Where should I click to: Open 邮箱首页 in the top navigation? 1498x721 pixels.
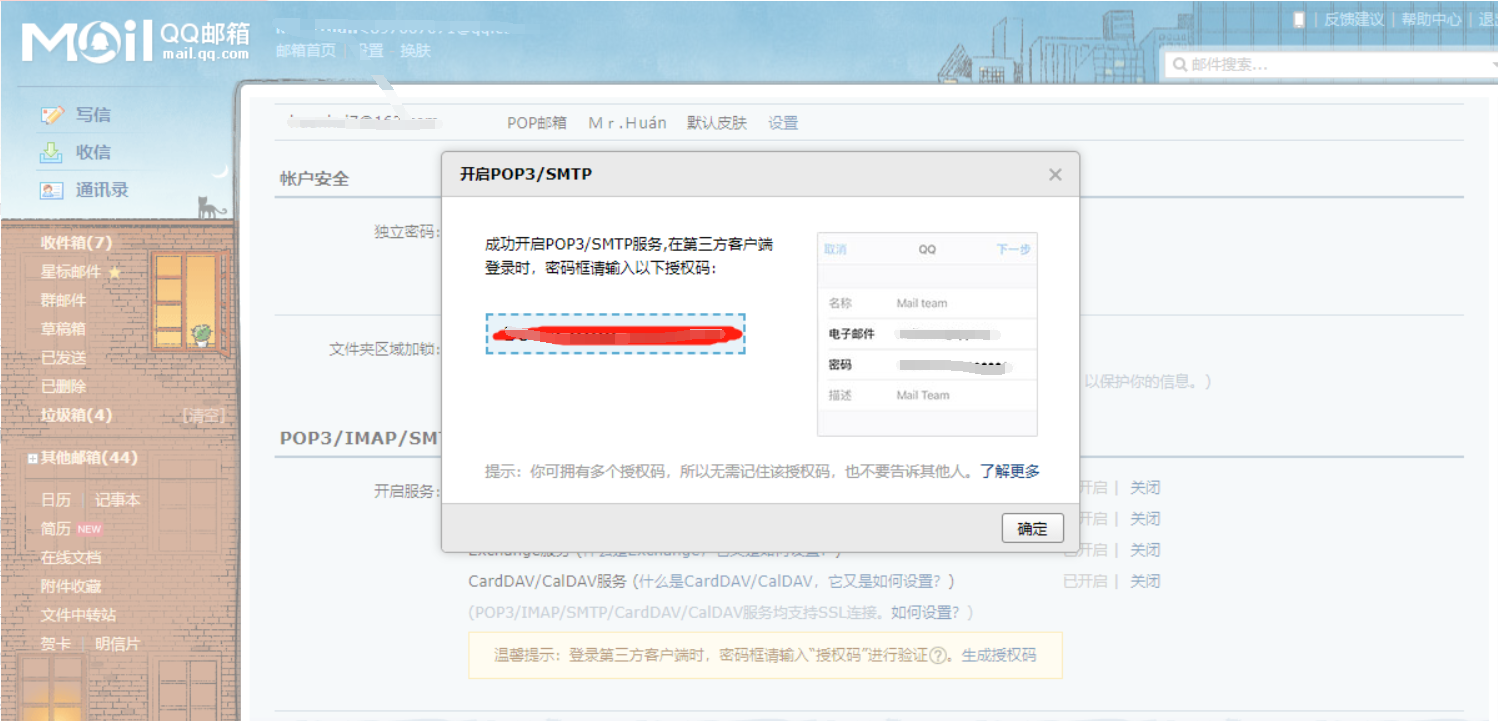click(306, 50)
